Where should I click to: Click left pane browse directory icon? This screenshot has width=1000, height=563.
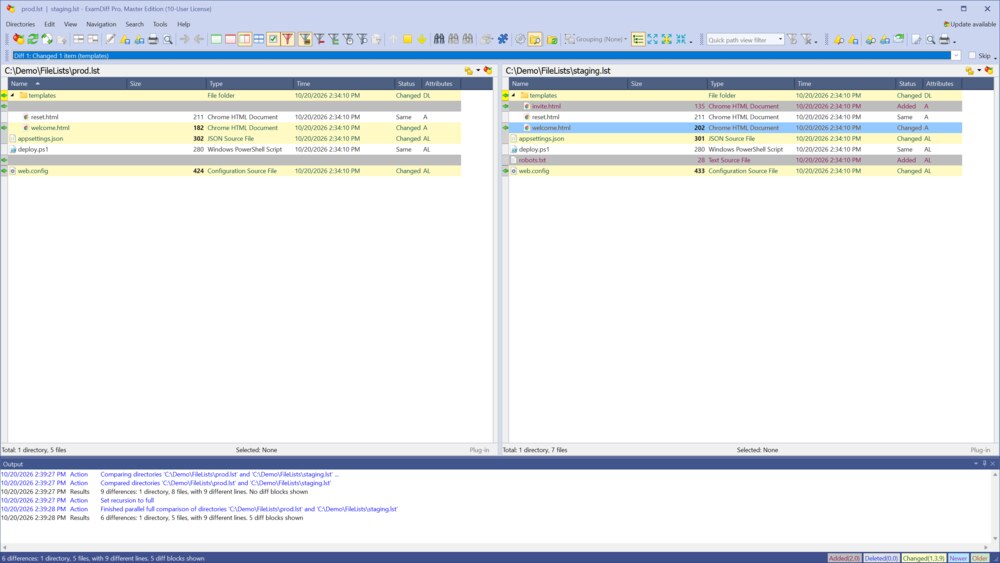pos(469,71)
